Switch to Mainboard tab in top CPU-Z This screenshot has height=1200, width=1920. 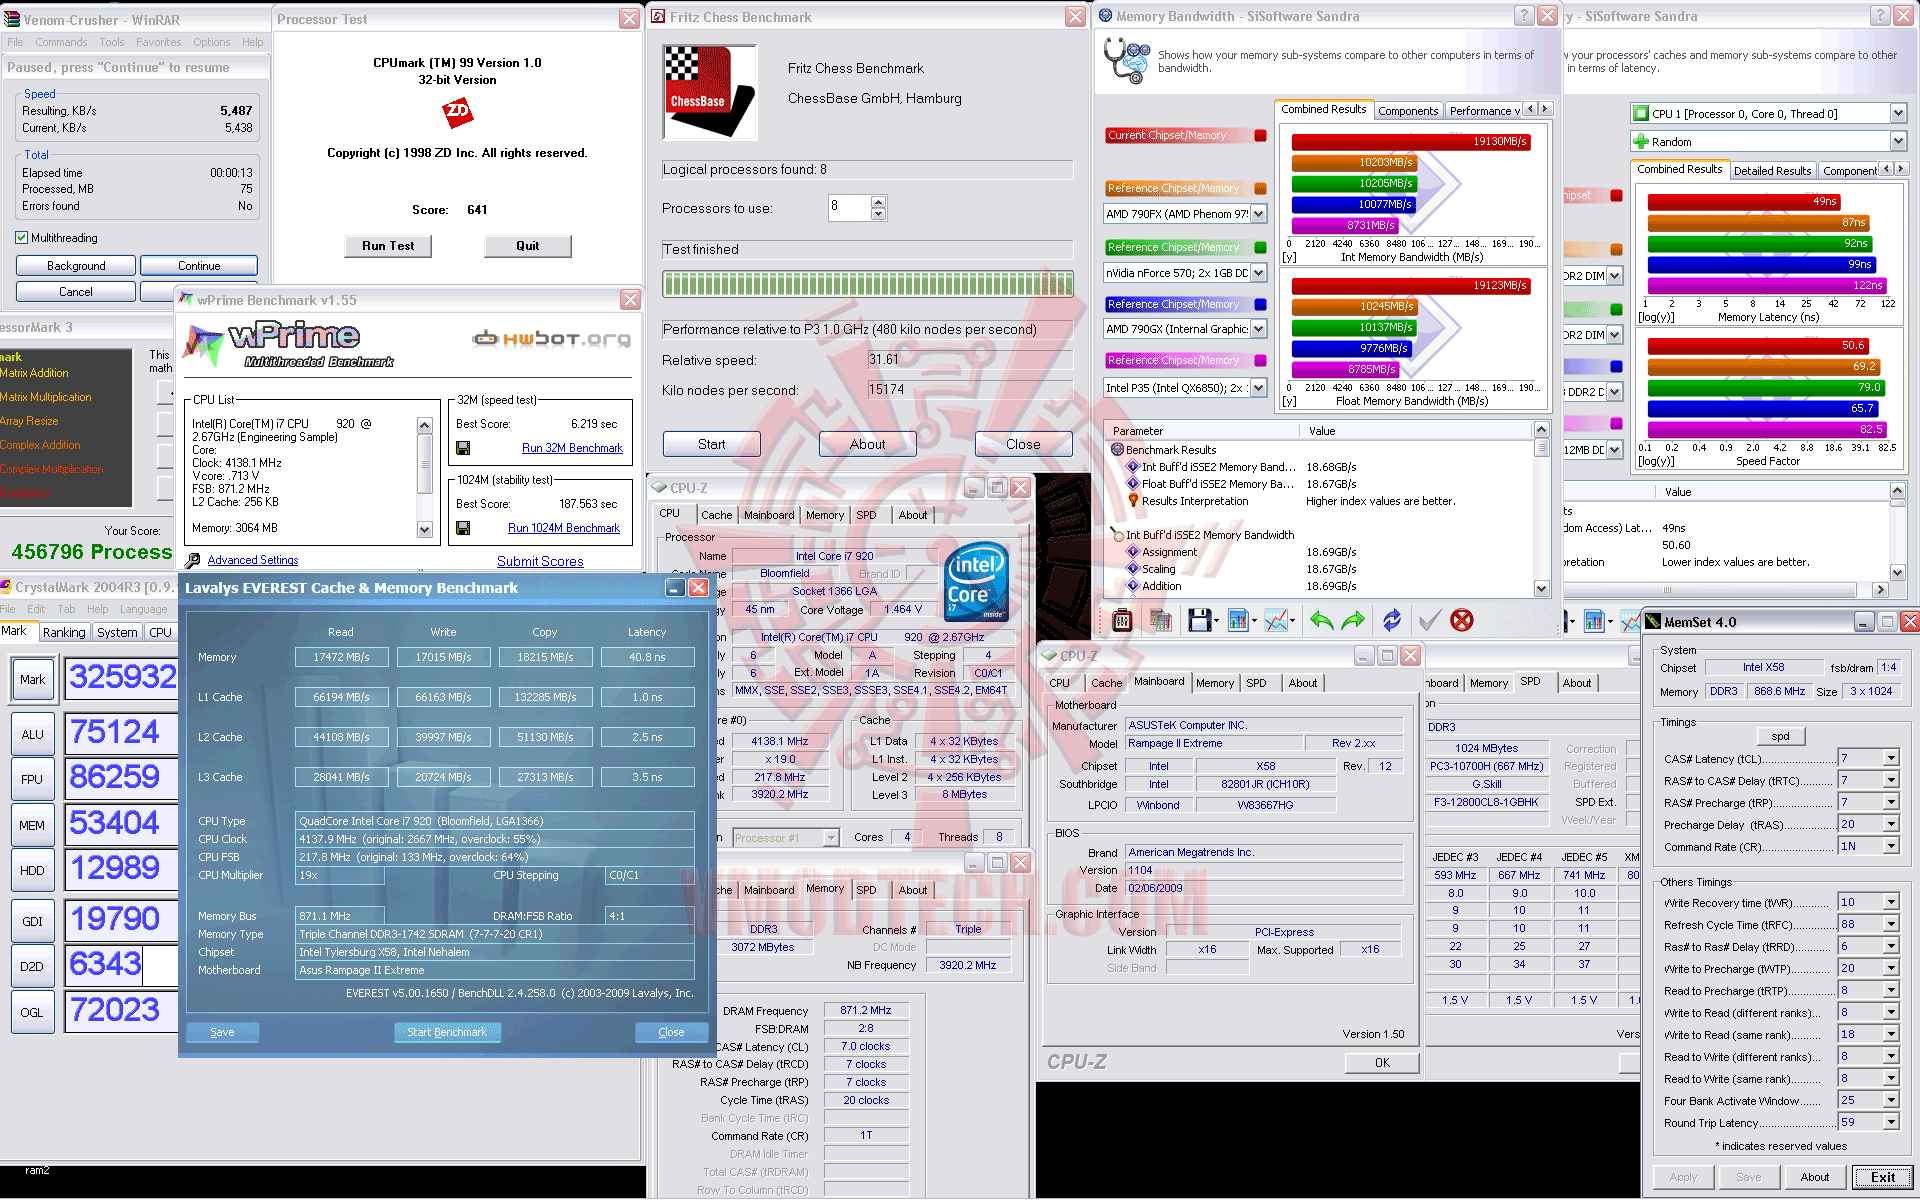coord(769,515)
